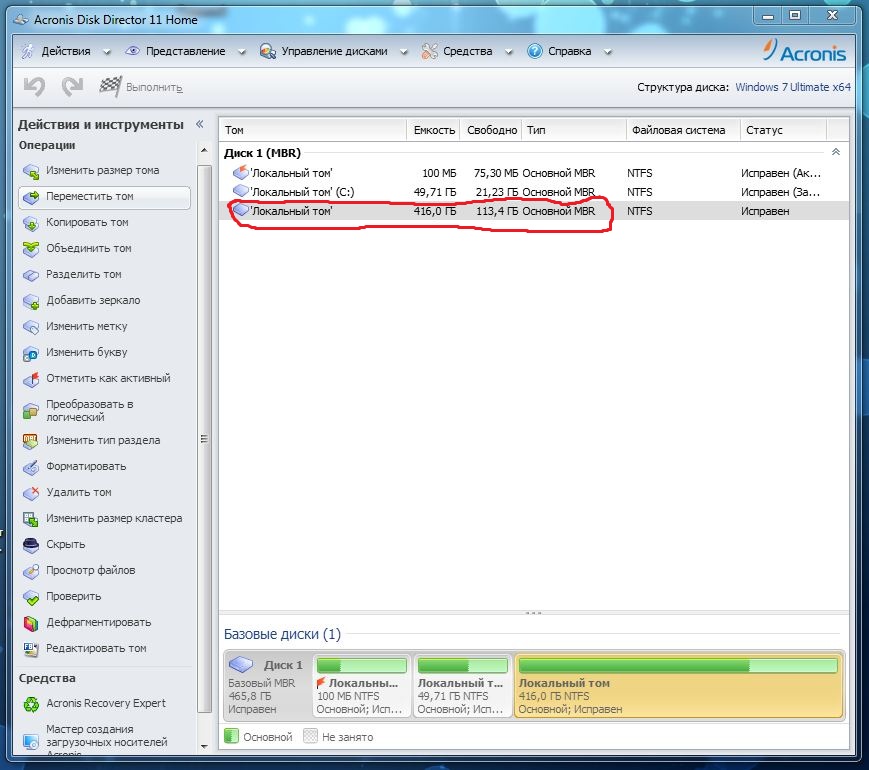Select the 416,0 ГБ Локальный том row
The width and height of the screenshot is (869, 770).
coord(534,211)
